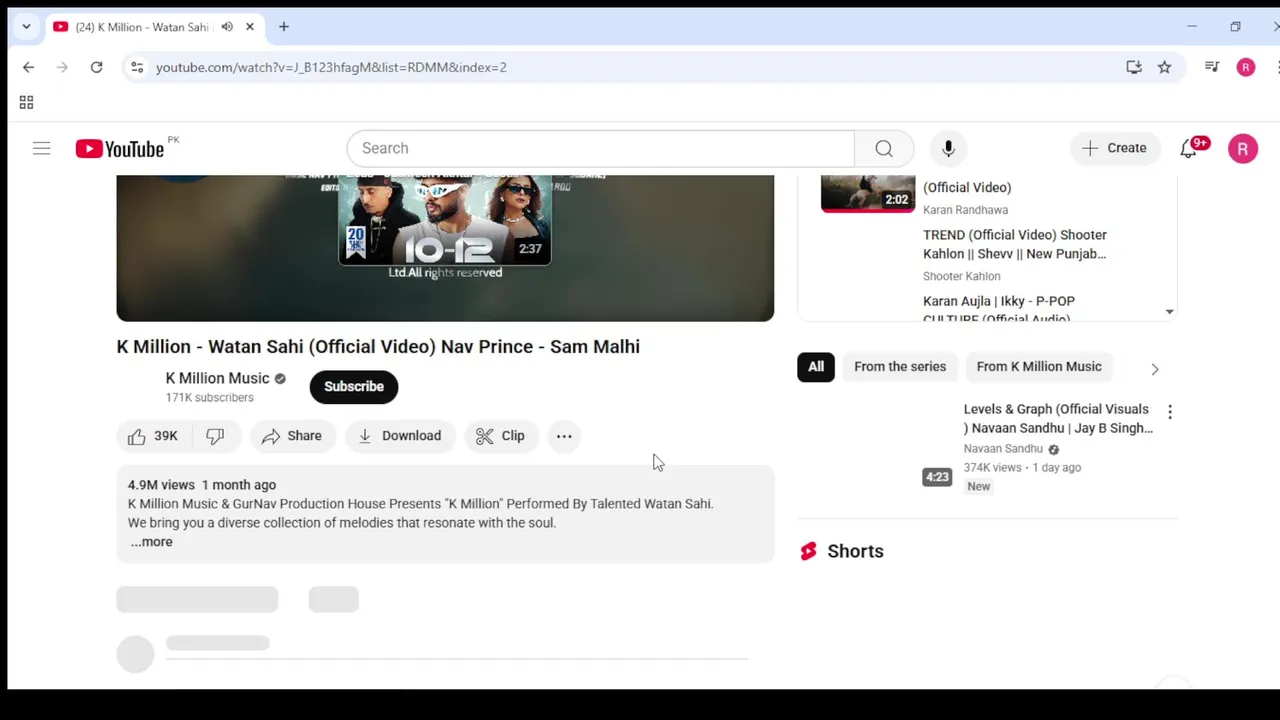Share this video
Viewport: 1280px width, 720px height.
click(292, 436)
